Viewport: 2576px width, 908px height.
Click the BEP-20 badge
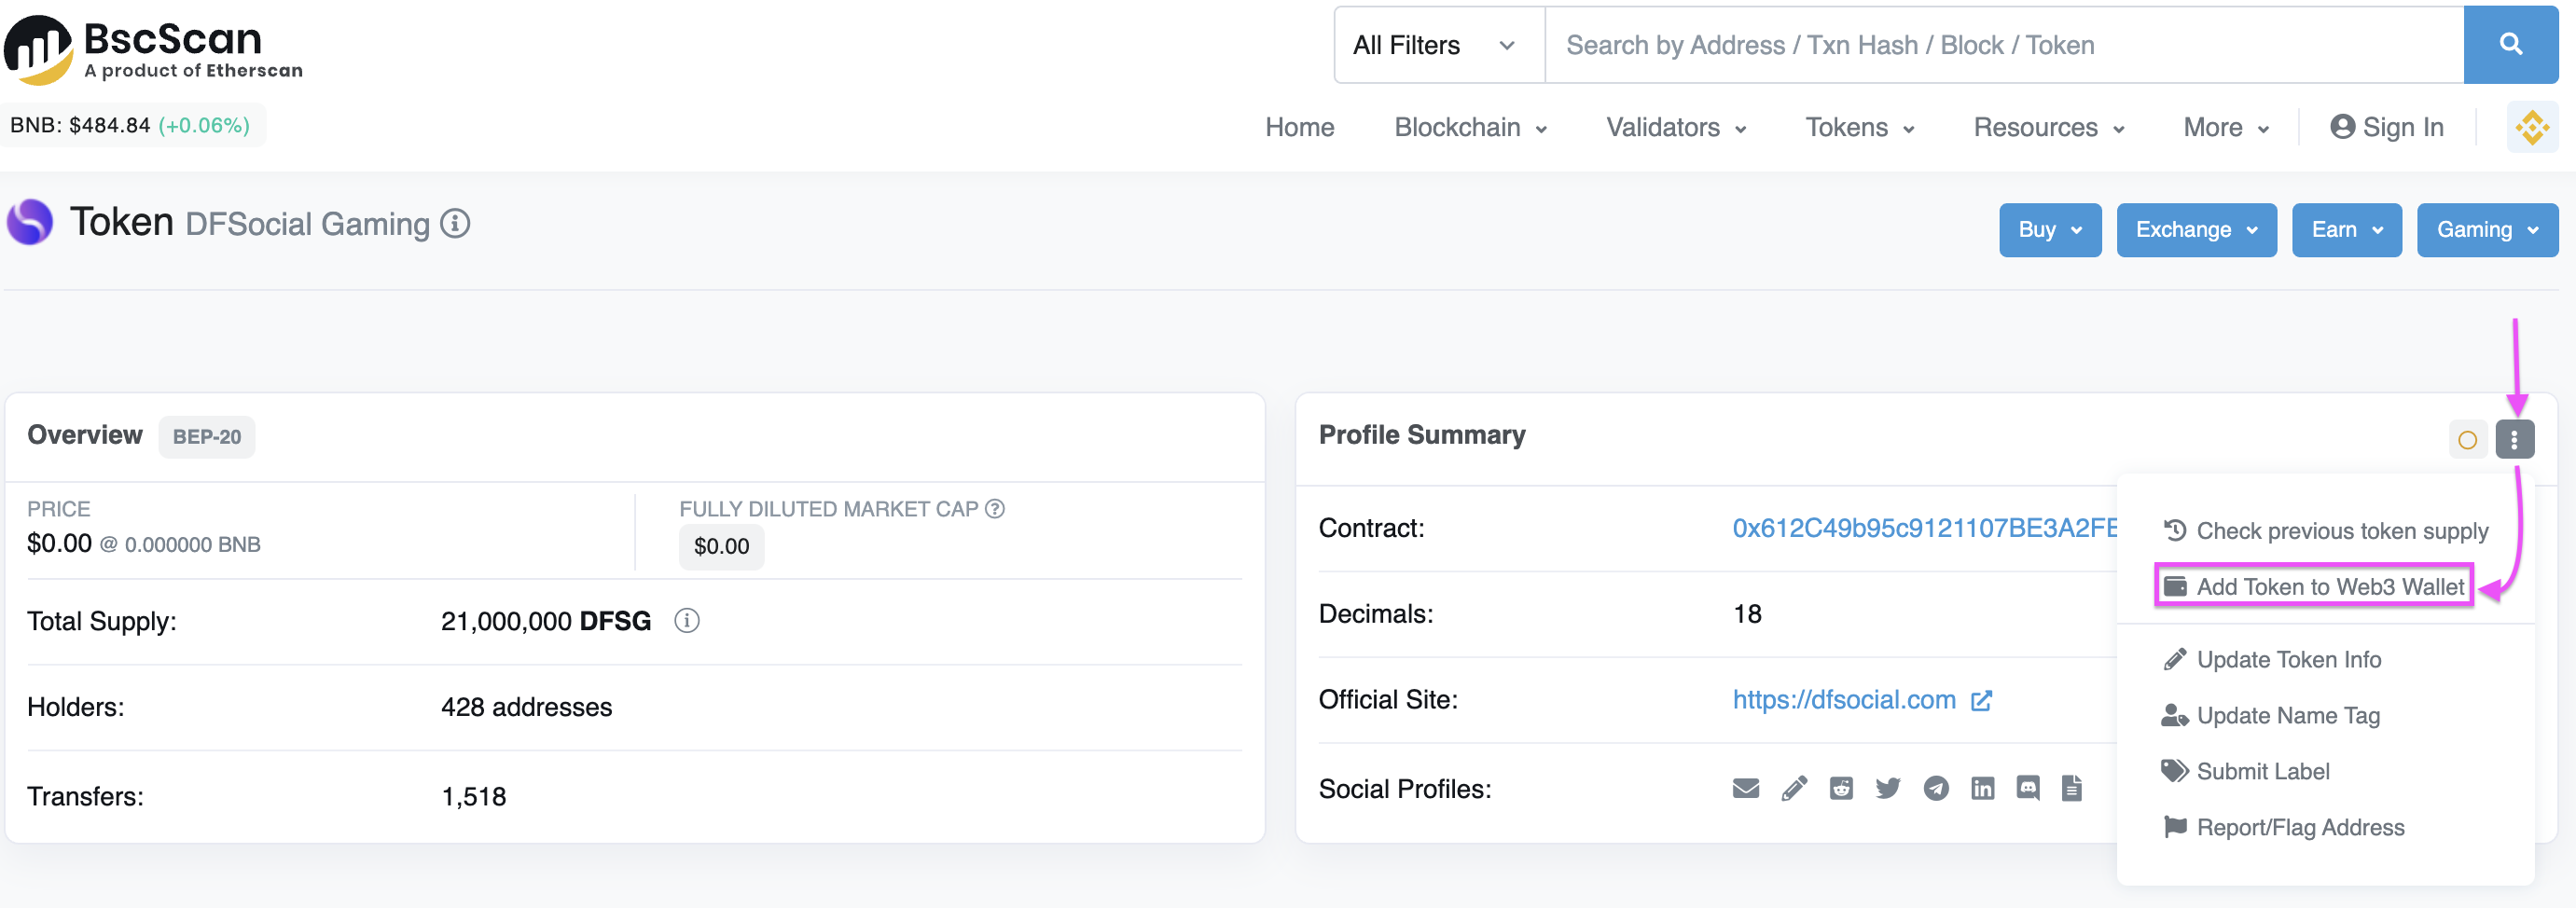coord(206,437)
